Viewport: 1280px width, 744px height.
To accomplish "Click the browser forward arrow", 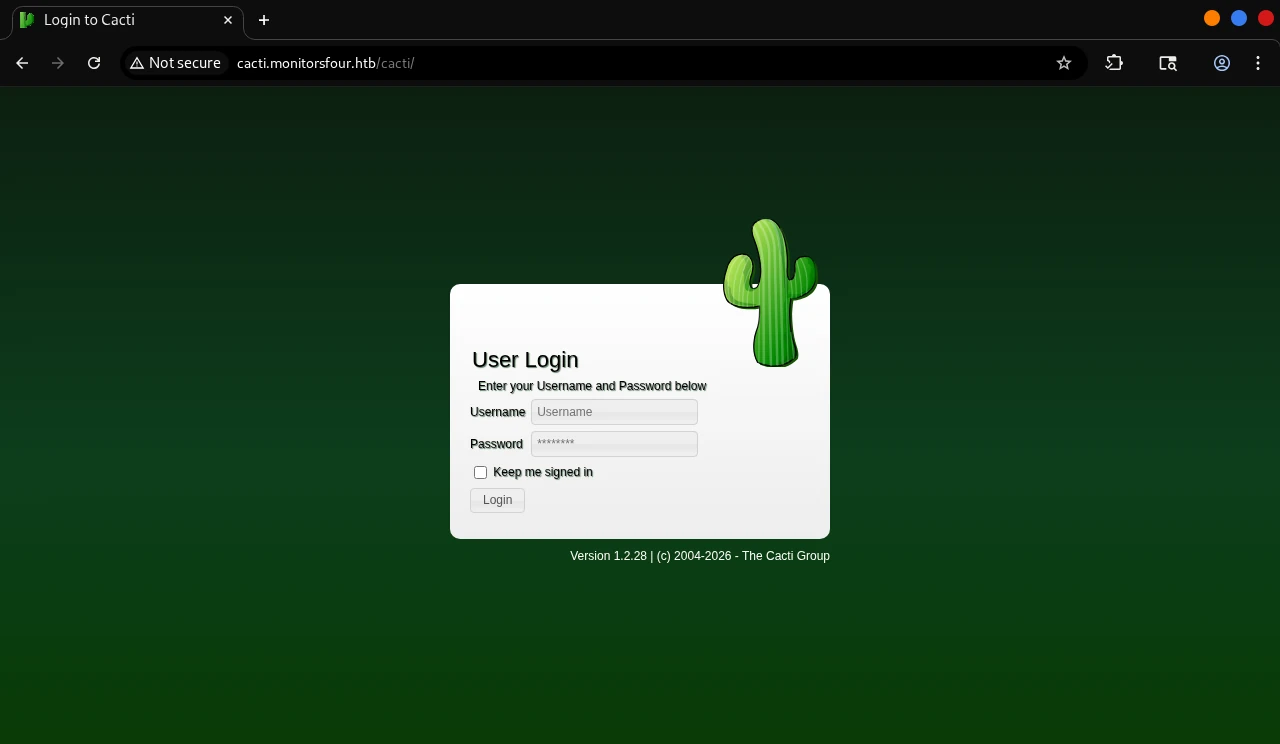I will pos(58,63).
